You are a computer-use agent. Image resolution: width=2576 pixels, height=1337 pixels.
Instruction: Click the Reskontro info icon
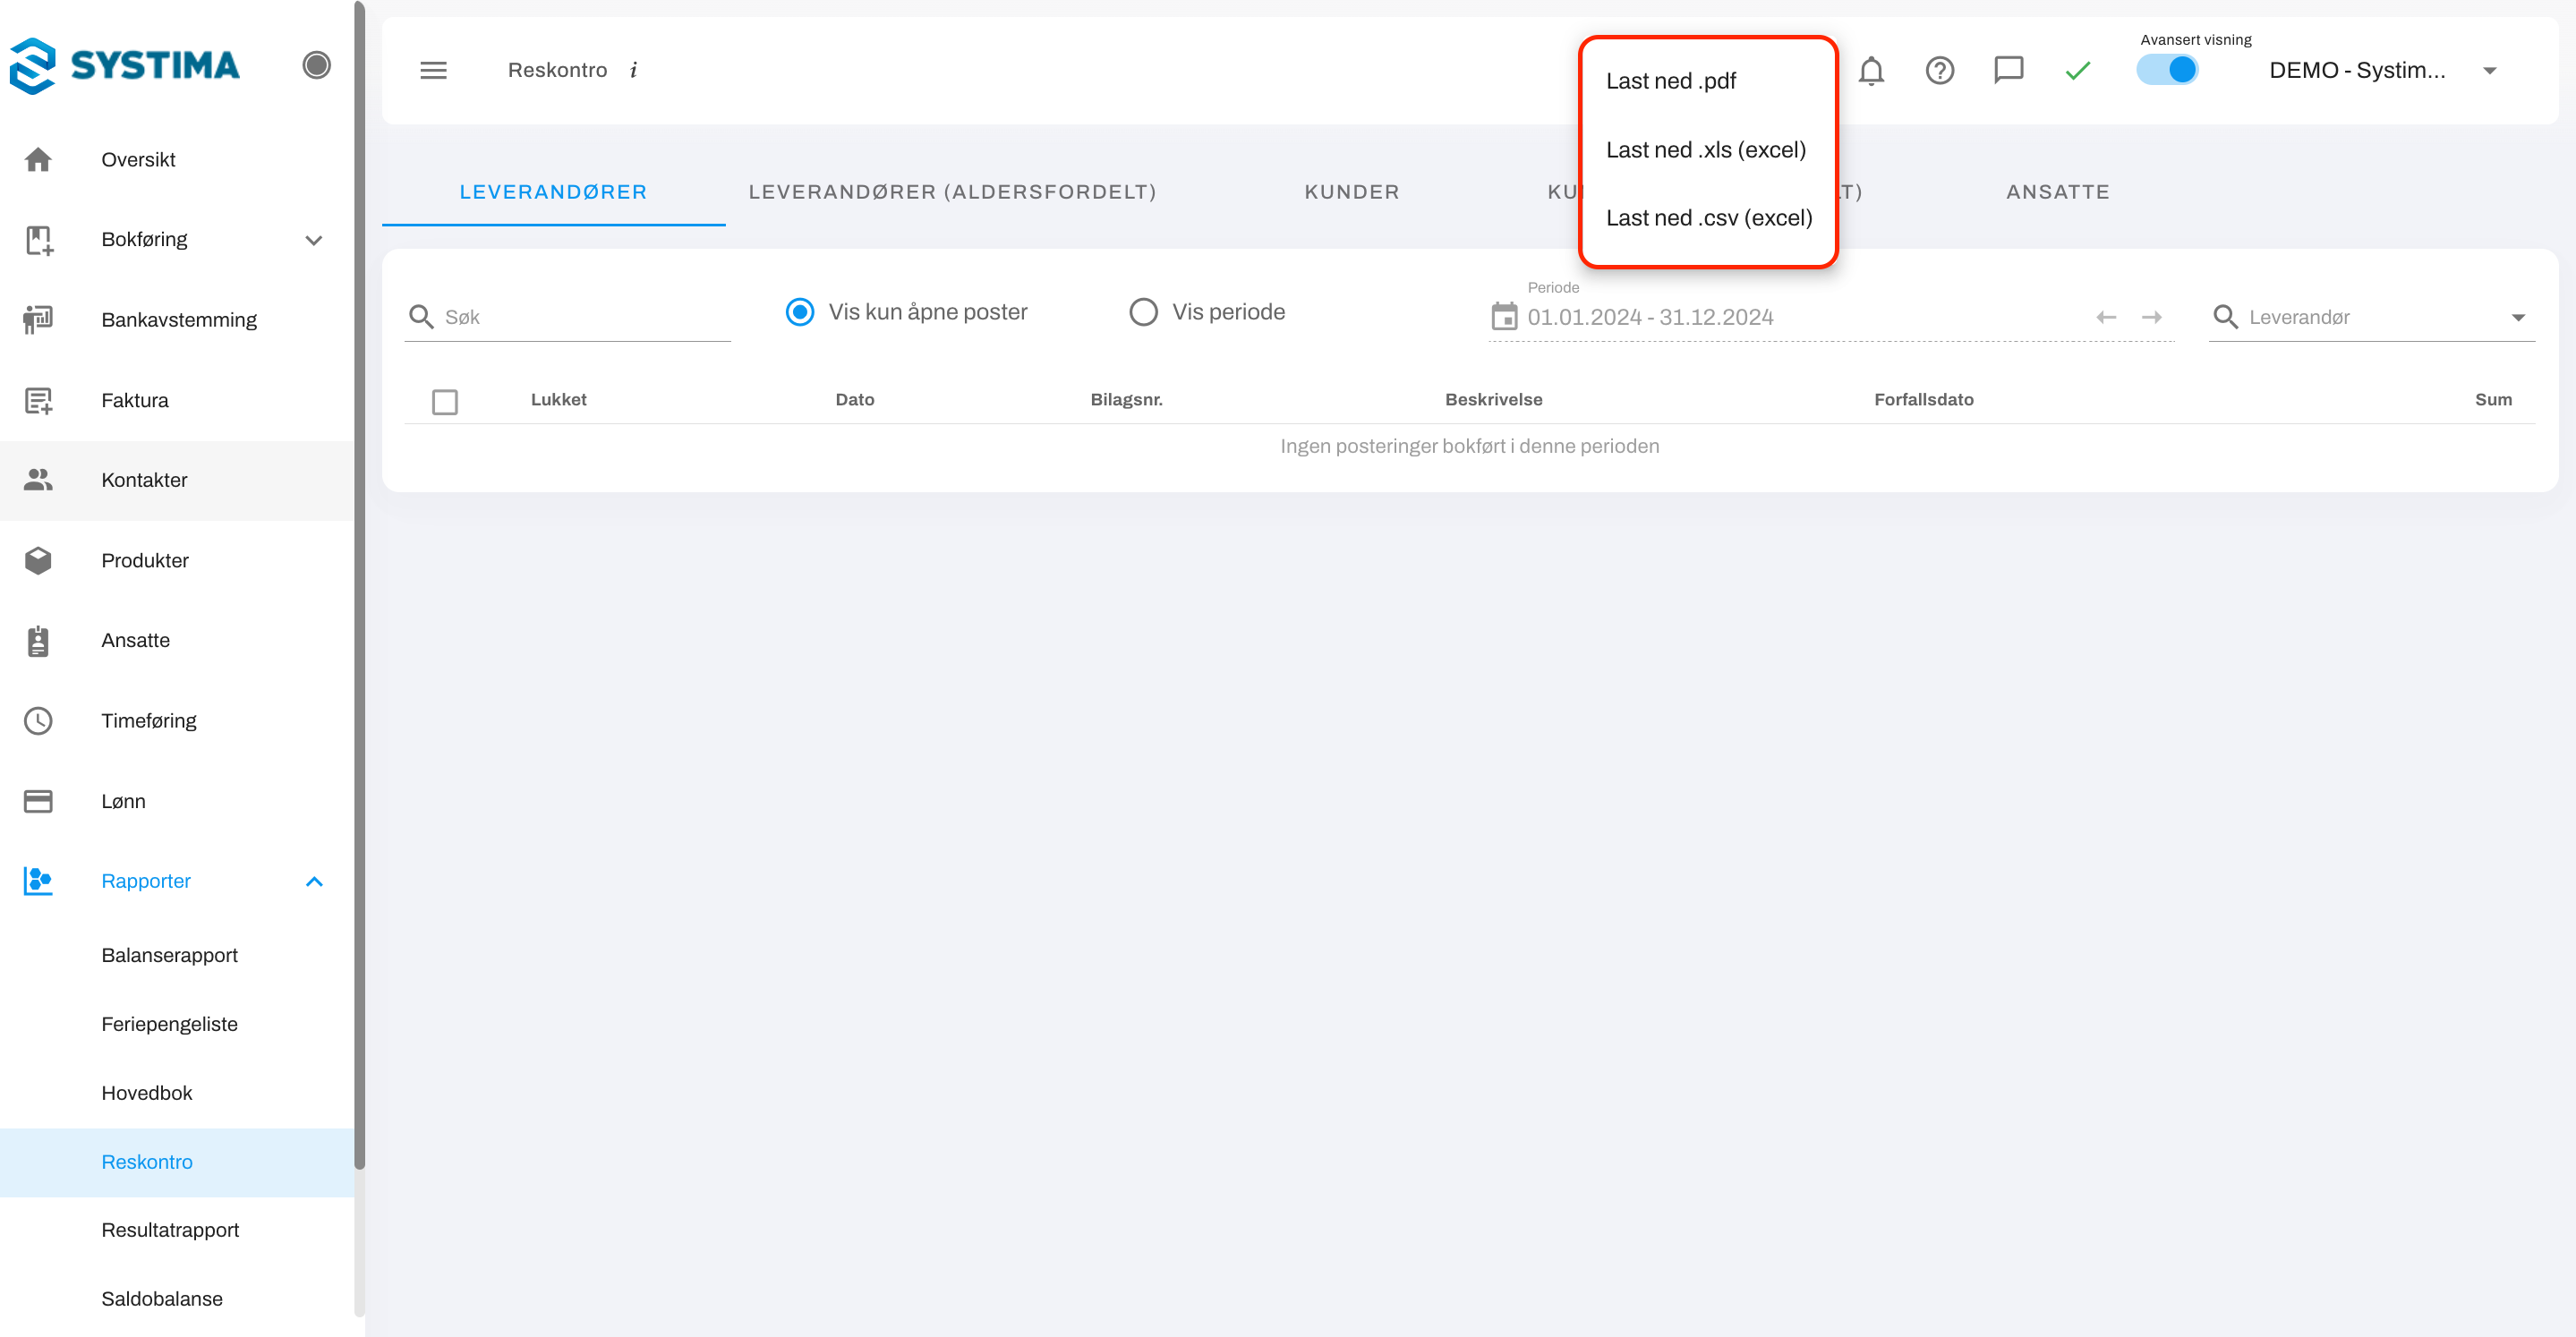633,70
